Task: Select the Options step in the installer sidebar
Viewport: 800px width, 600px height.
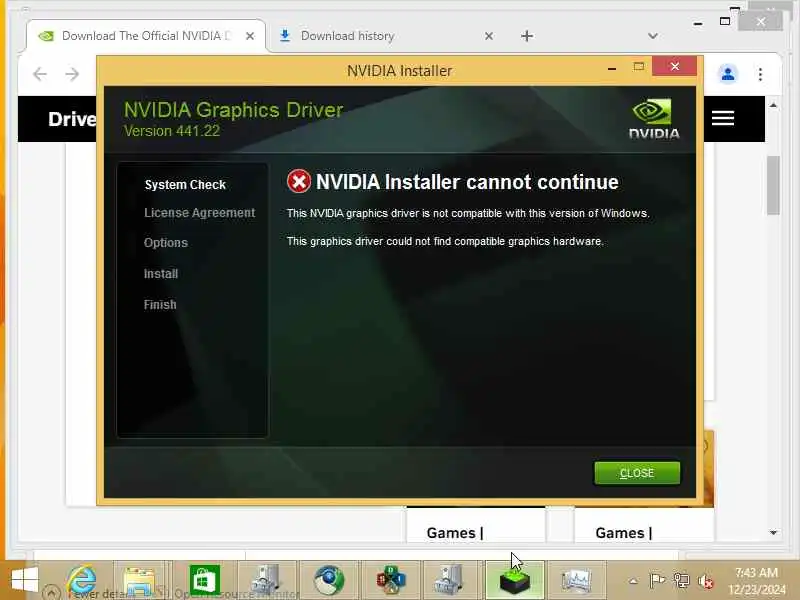Action: [166, 243]
